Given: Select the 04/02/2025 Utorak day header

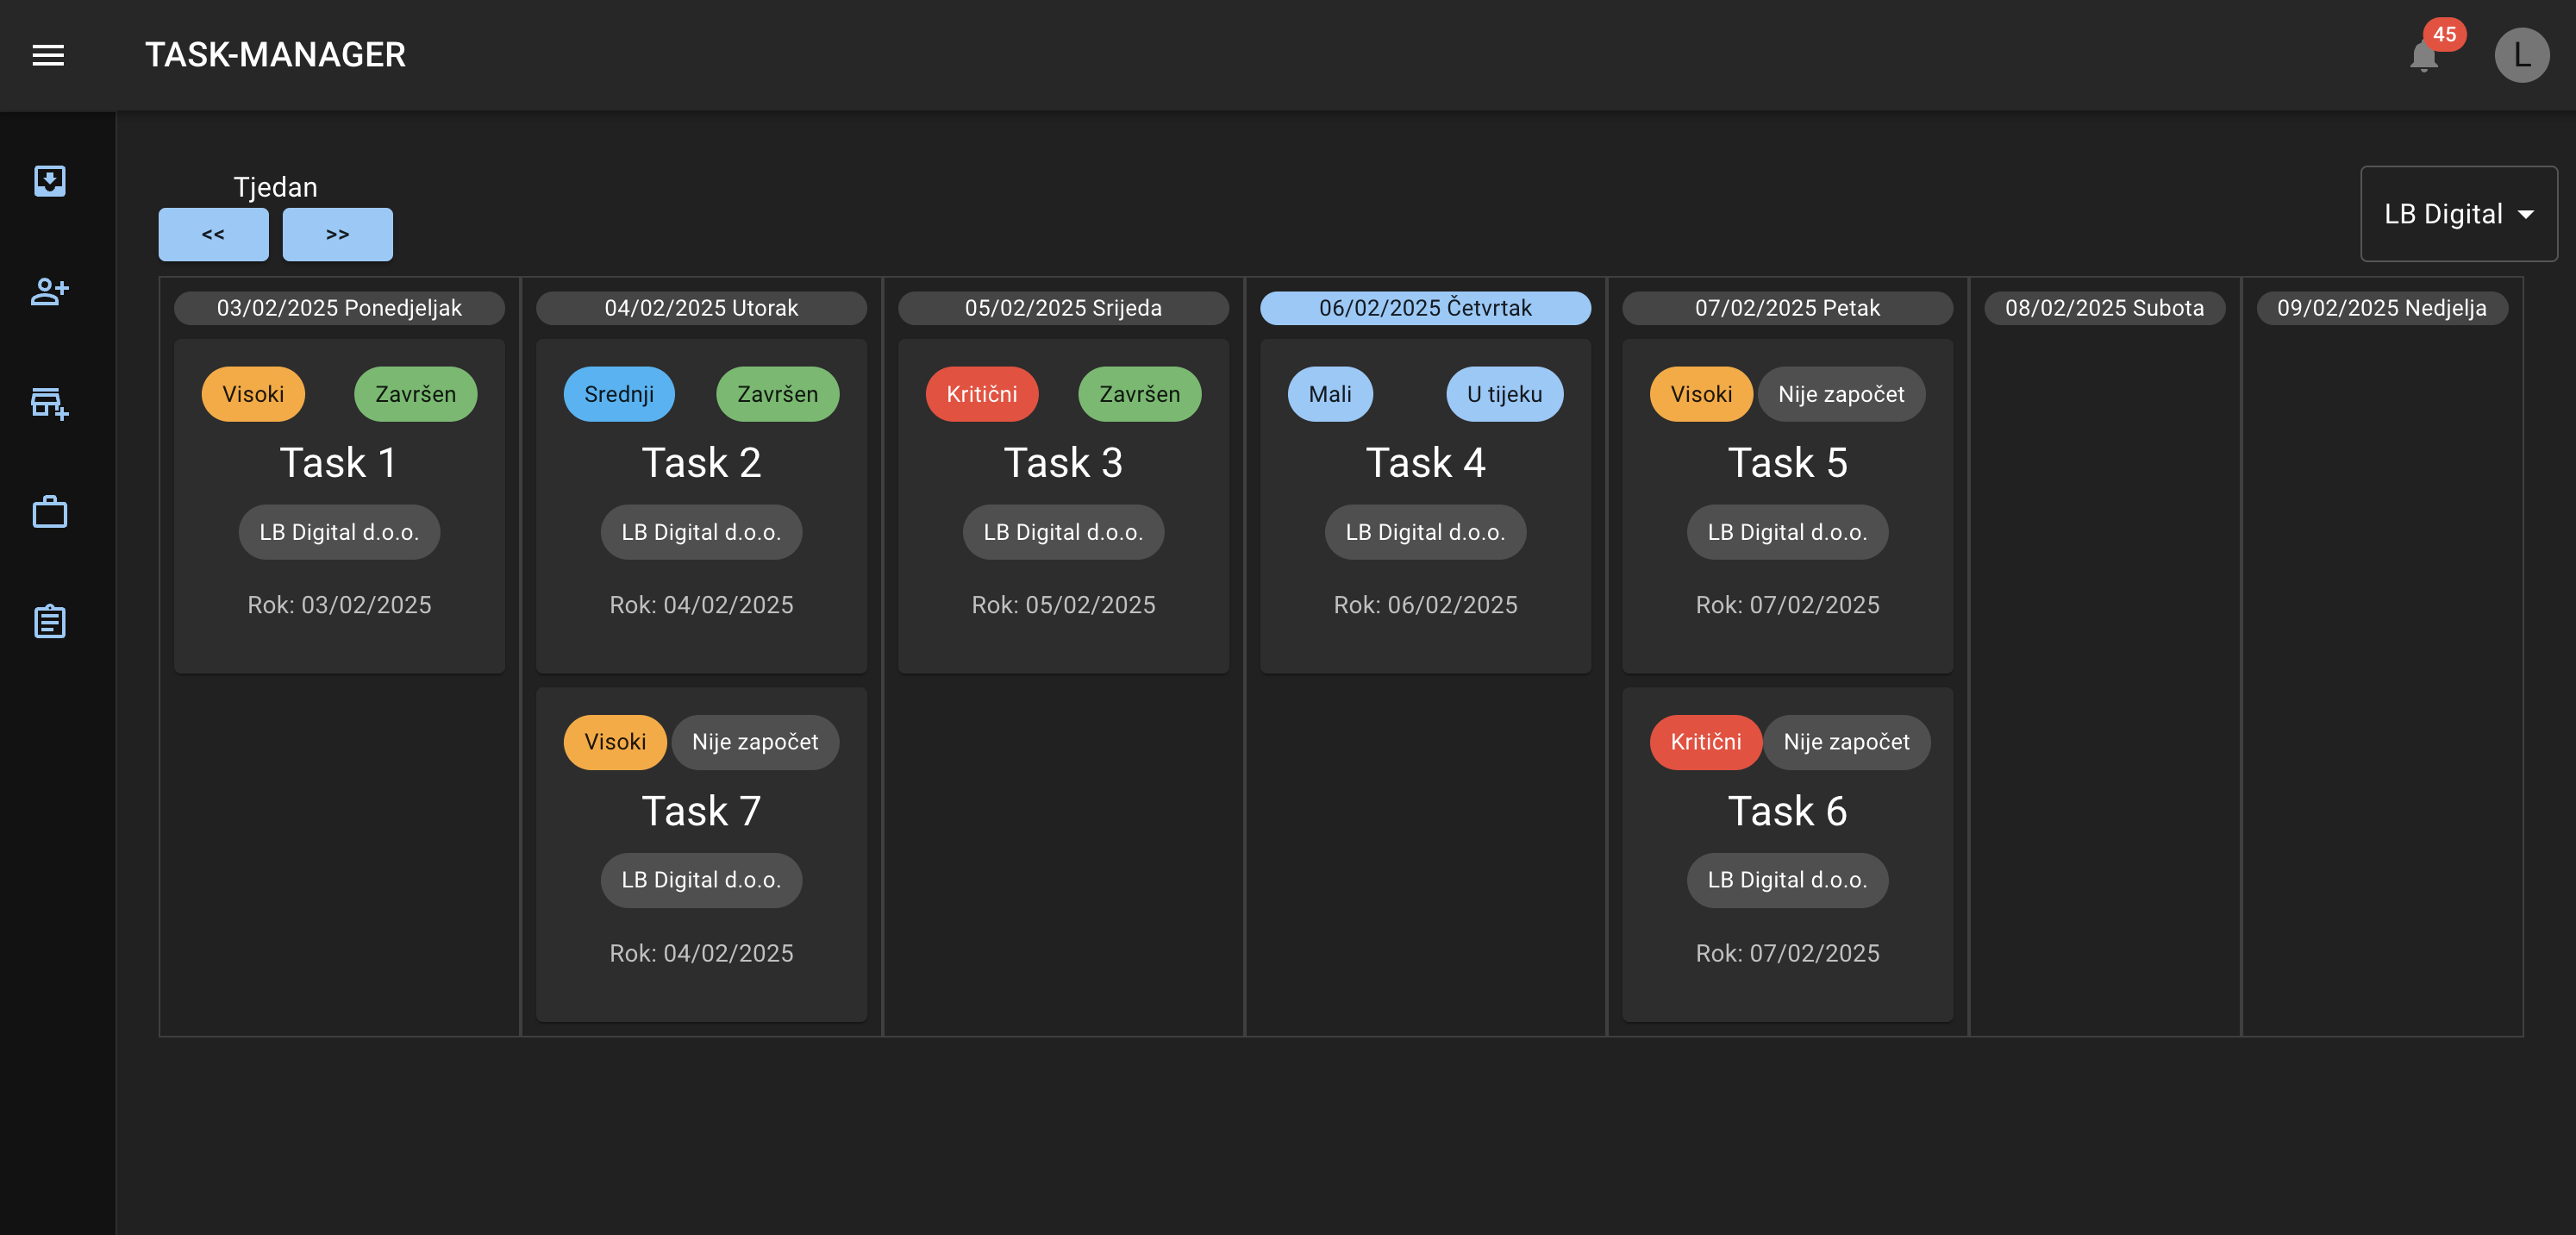Looking at the screenshot, I should (701, 308).
